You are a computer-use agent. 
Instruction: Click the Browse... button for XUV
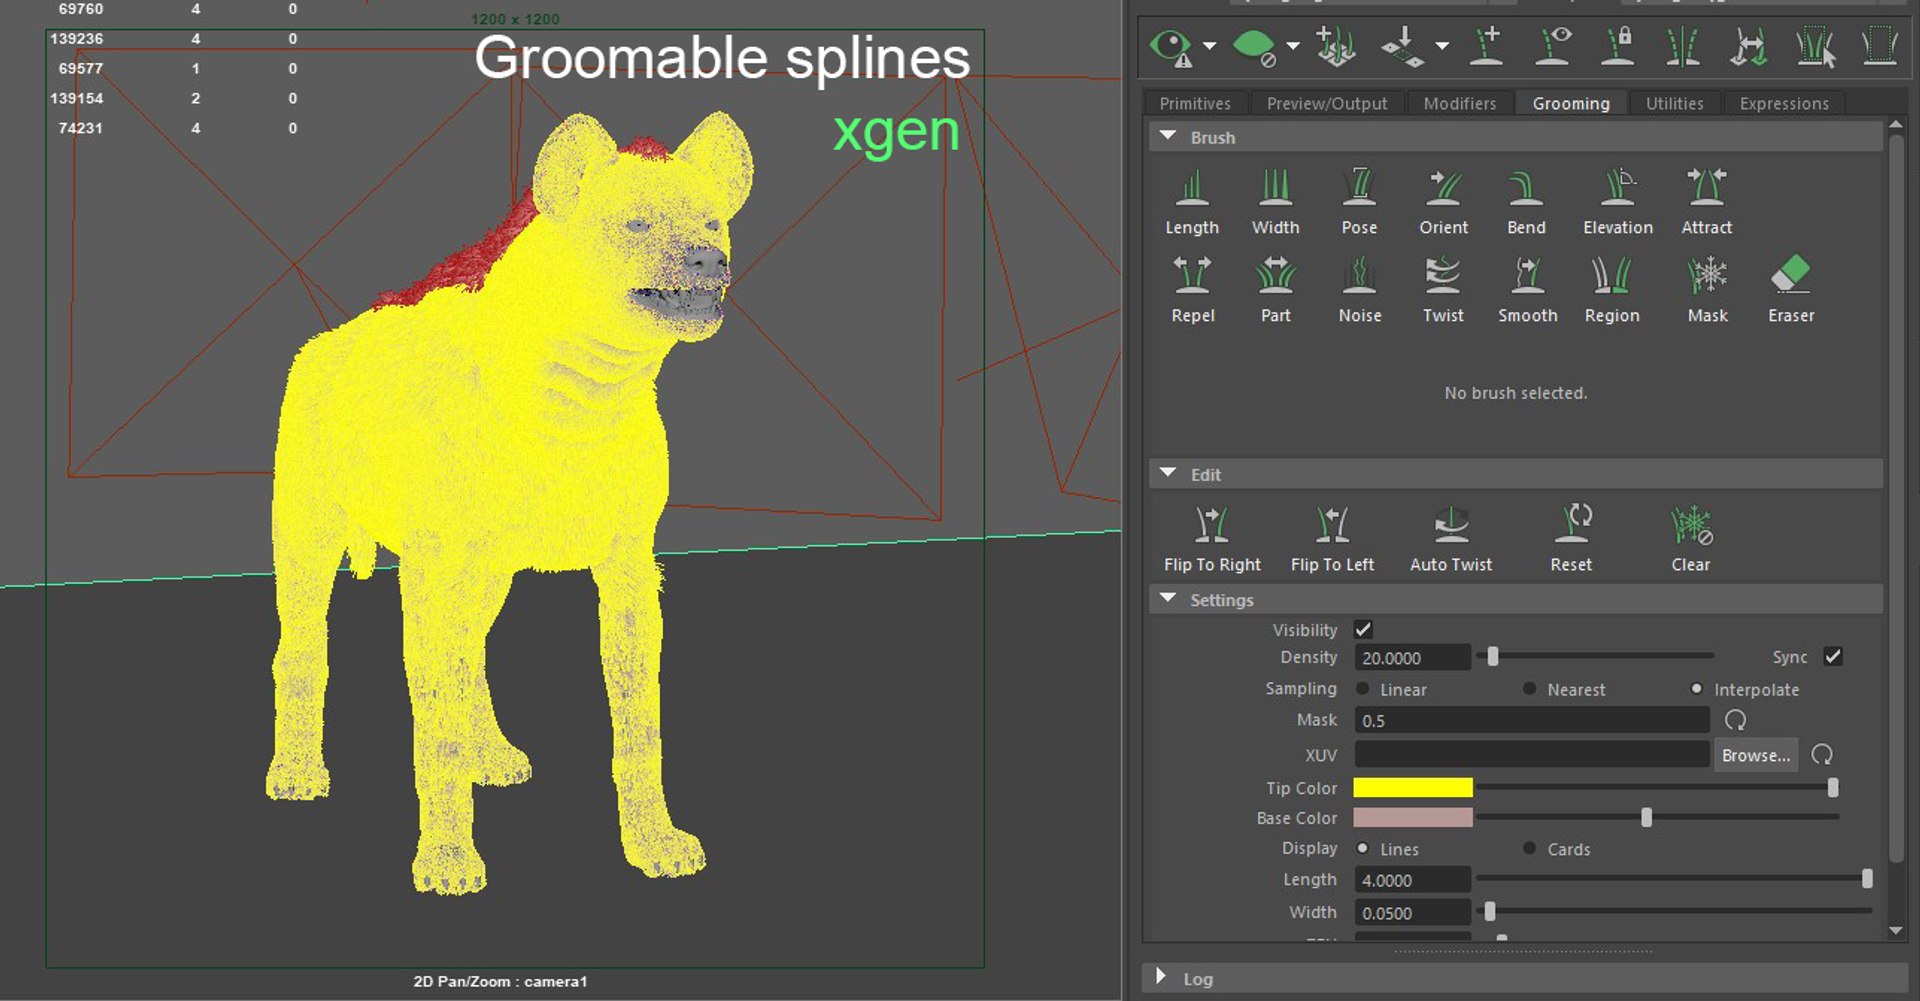click(1755, 755)
